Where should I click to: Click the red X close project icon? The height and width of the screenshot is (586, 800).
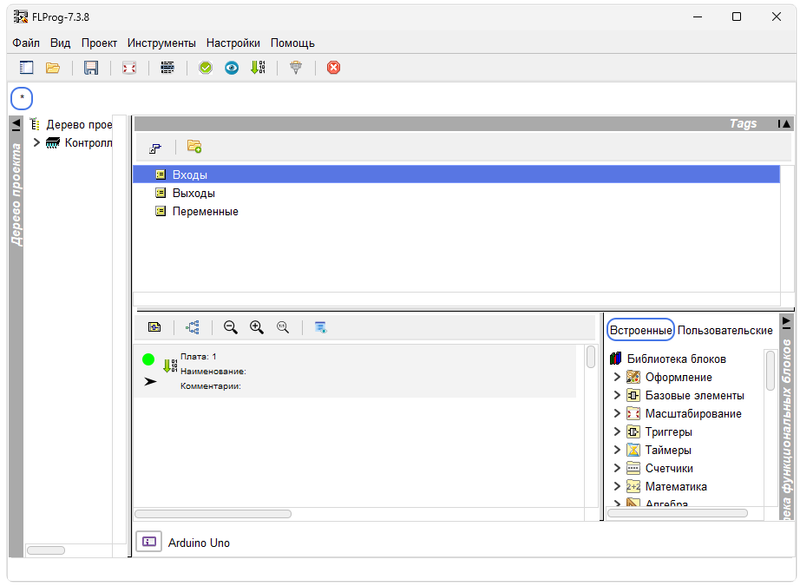point(334,68)
